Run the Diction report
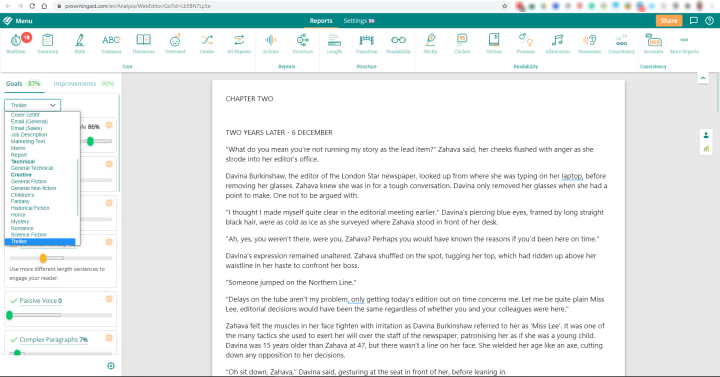720x377 pixels. pyautogui.click(x=494, y=44)
